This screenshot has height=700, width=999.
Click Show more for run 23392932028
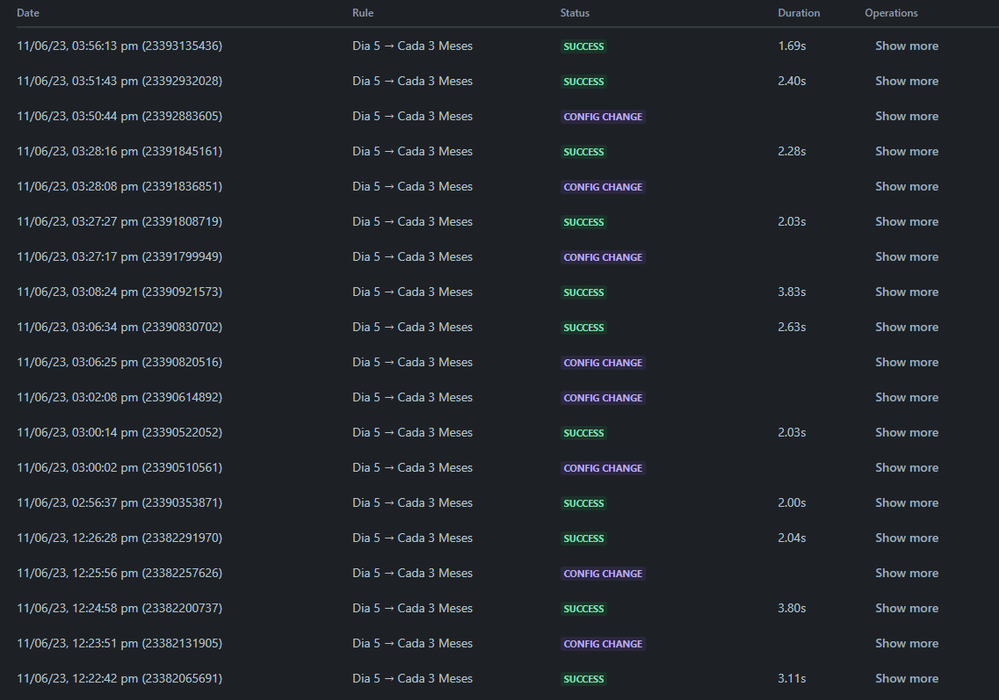(906, 81)
